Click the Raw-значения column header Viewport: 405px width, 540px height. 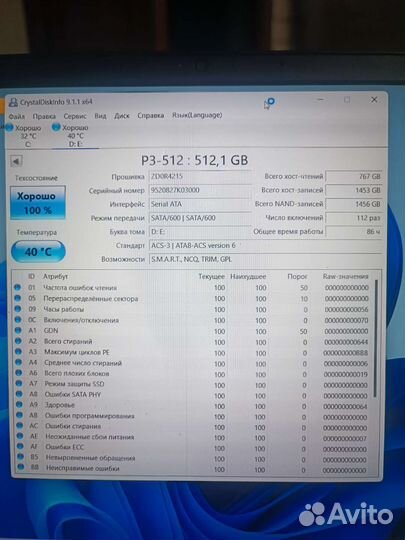tap(345, 277)
